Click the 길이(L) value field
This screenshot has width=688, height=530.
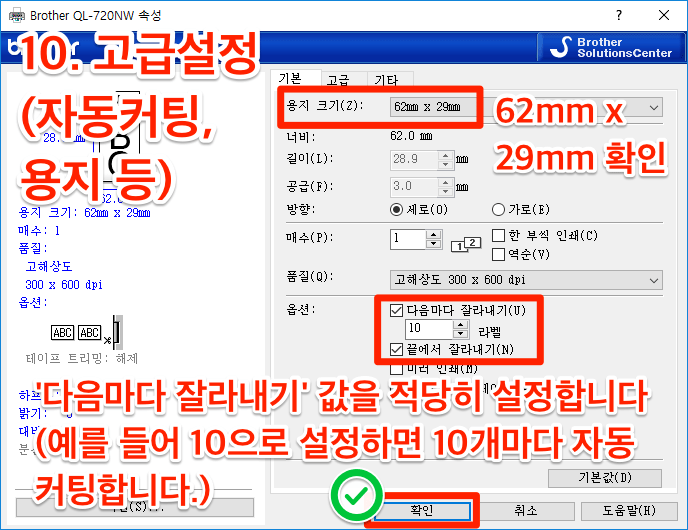[x=414, y=159]
